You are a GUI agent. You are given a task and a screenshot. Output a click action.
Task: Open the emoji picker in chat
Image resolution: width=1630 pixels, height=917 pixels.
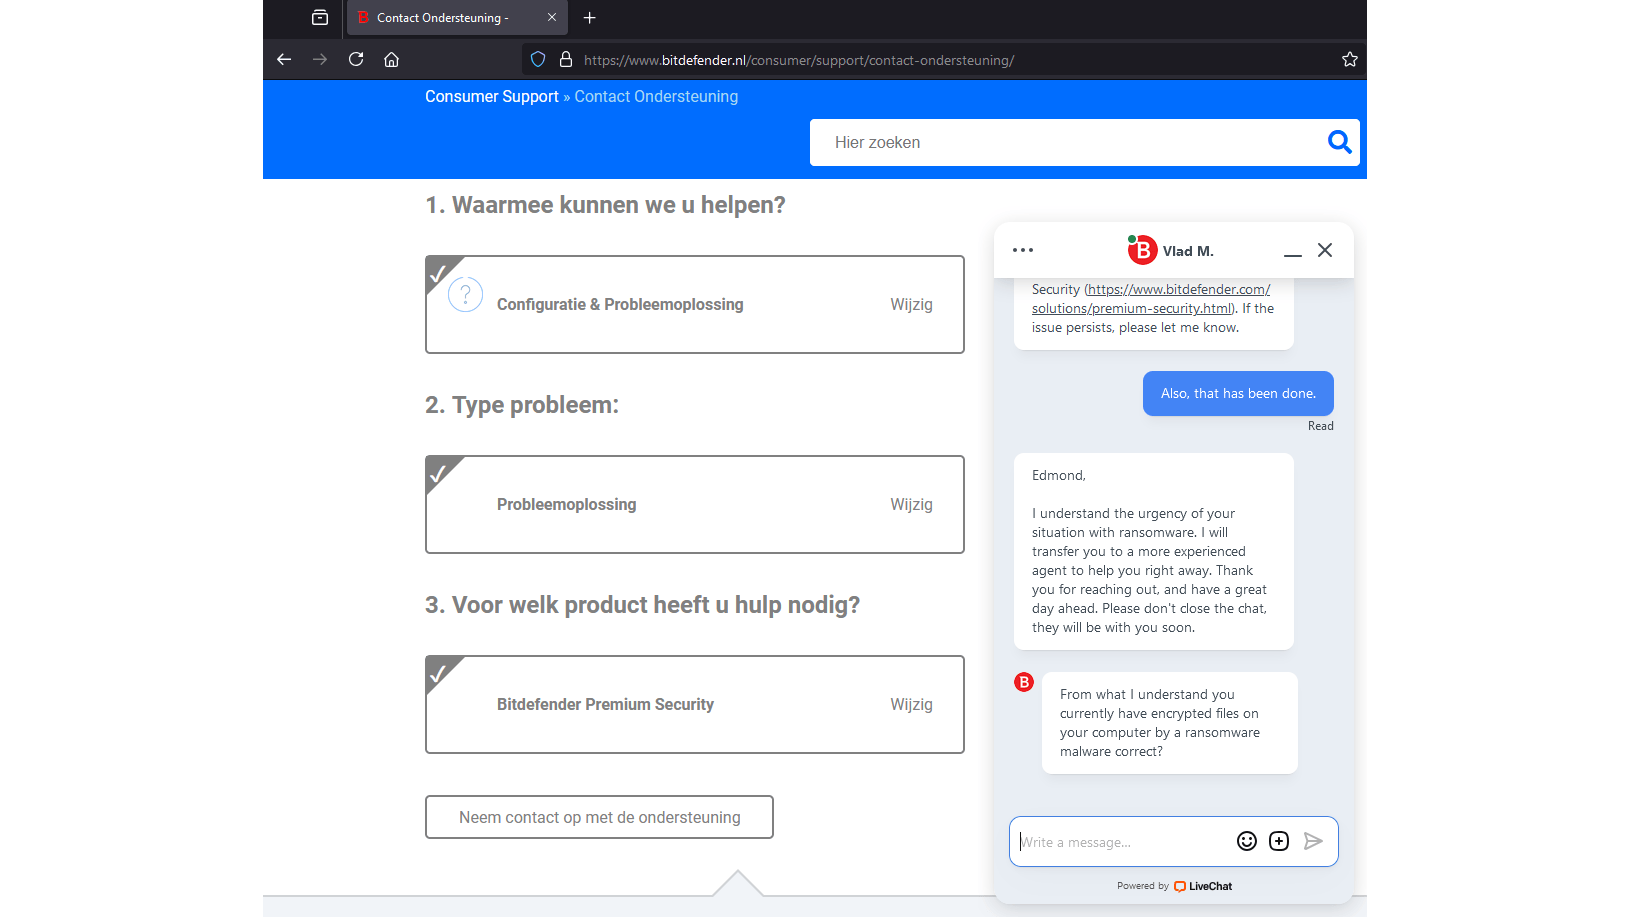click(1247, 841)
